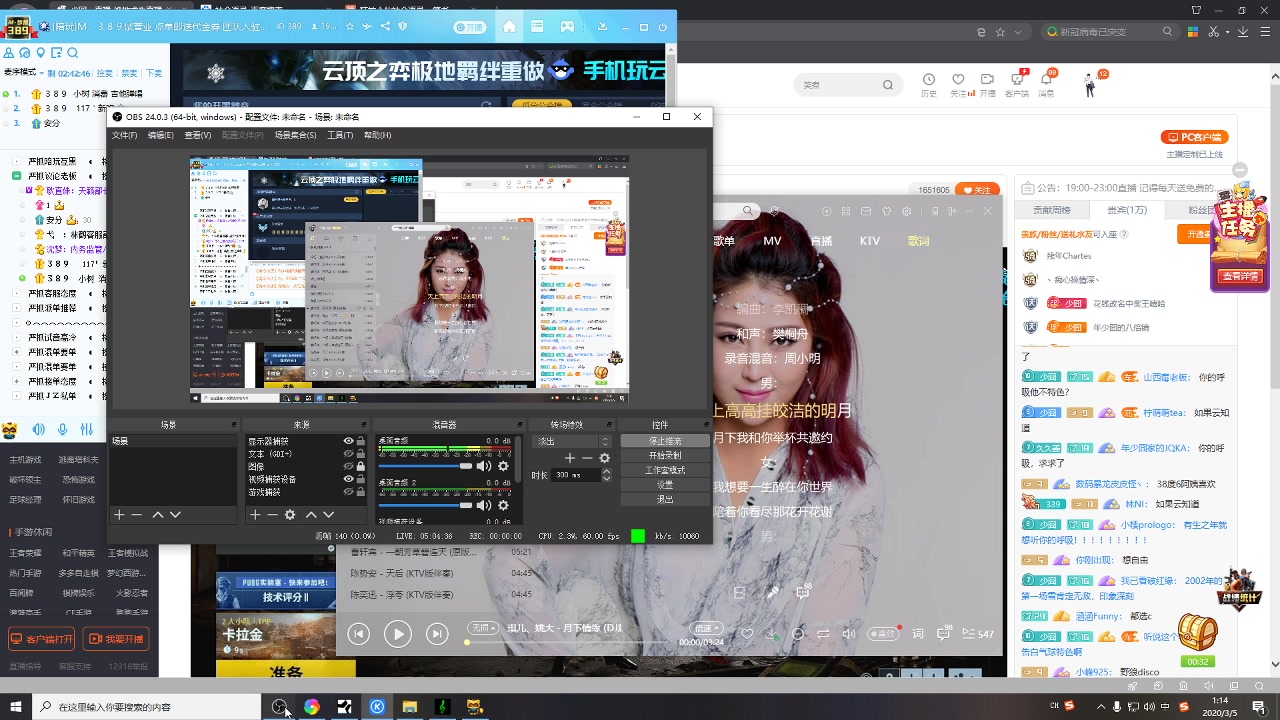Open Windows Start menu
The image size is (1280, 720).
pyautogui.click(x=15, y=707)
